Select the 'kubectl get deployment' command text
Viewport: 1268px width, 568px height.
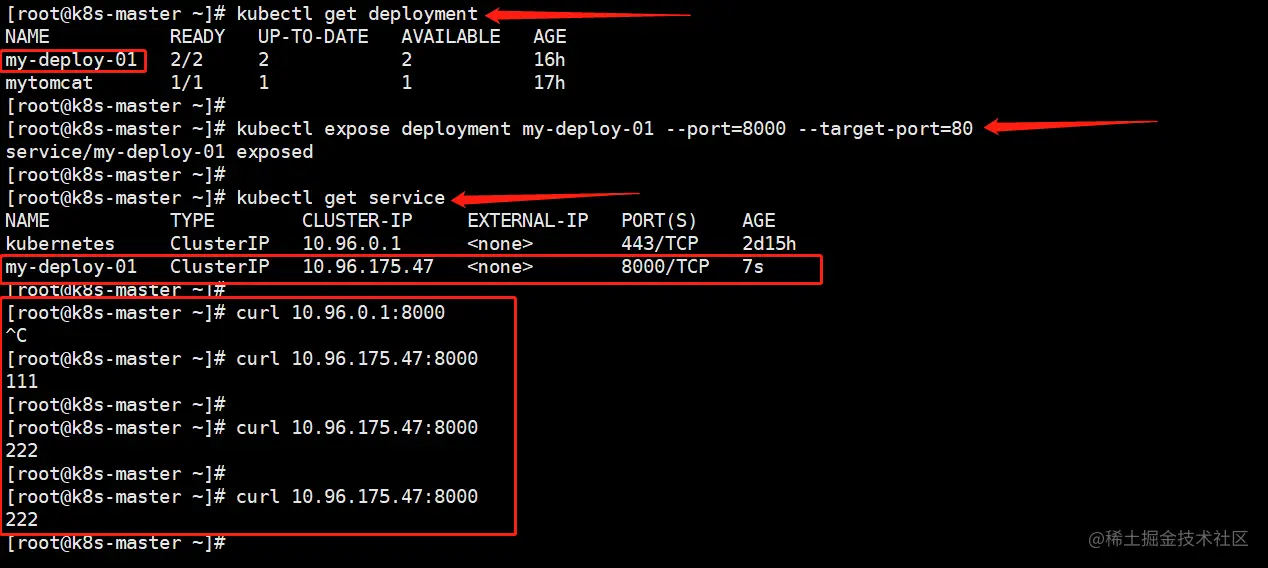[357, 14]
